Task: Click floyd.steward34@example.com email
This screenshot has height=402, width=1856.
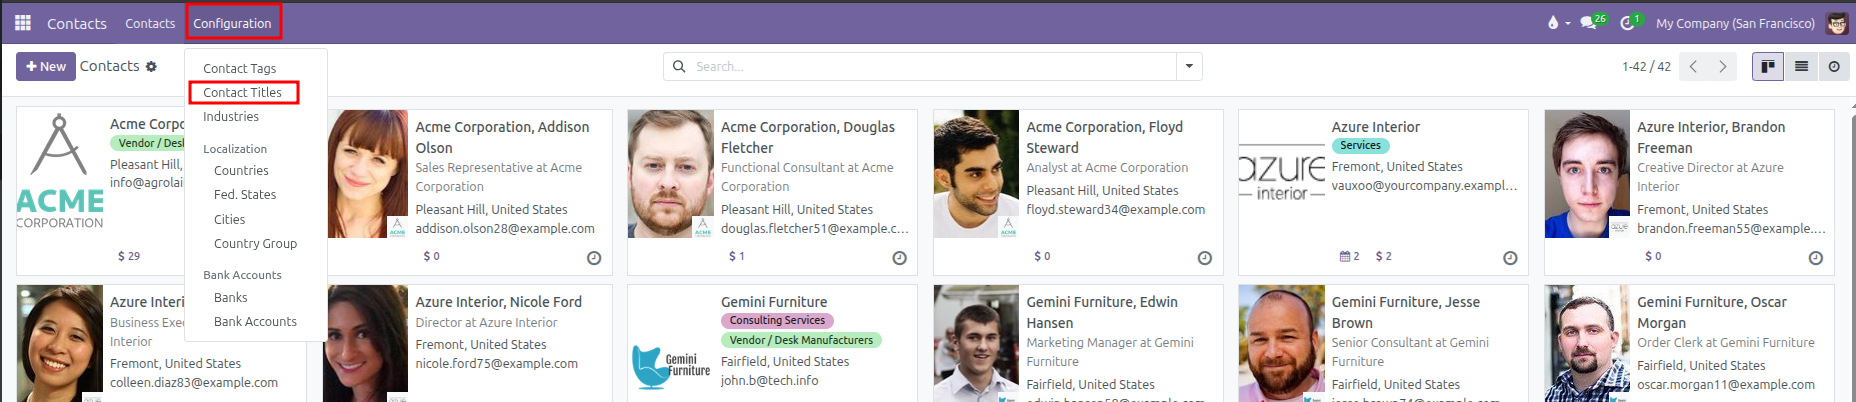Action: [x=1115, y=210]
